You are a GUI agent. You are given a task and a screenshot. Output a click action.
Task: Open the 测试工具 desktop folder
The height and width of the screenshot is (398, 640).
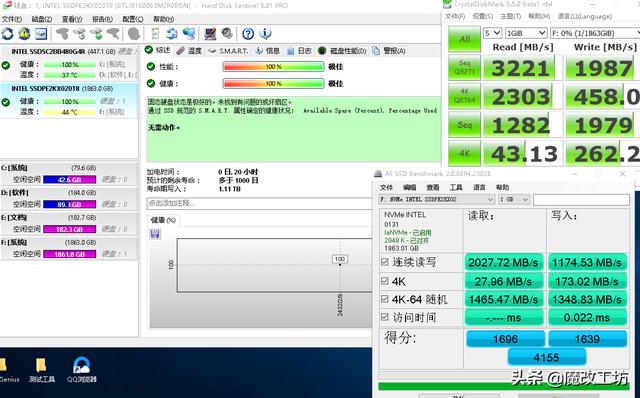pyautogui.click(x=42, y=370)
